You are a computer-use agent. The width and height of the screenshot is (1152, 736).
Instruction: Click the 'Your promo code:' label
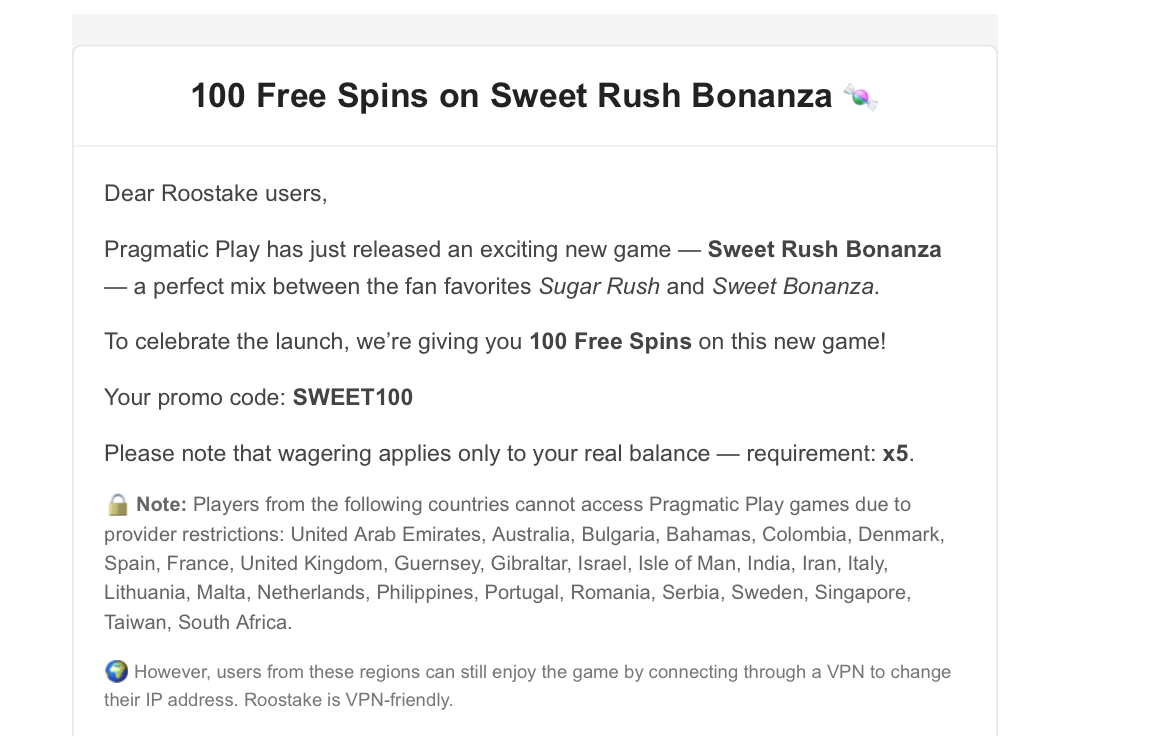pyautogui.click(x=195, y=397)
